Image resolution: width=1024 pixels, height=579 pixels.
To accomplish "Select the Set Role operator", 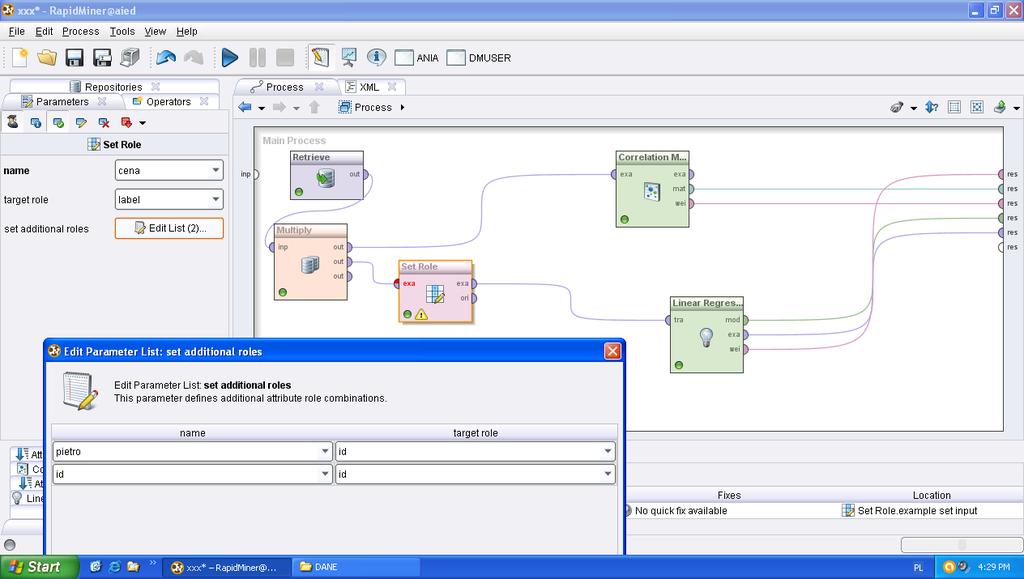I will [x=436, y=291].
